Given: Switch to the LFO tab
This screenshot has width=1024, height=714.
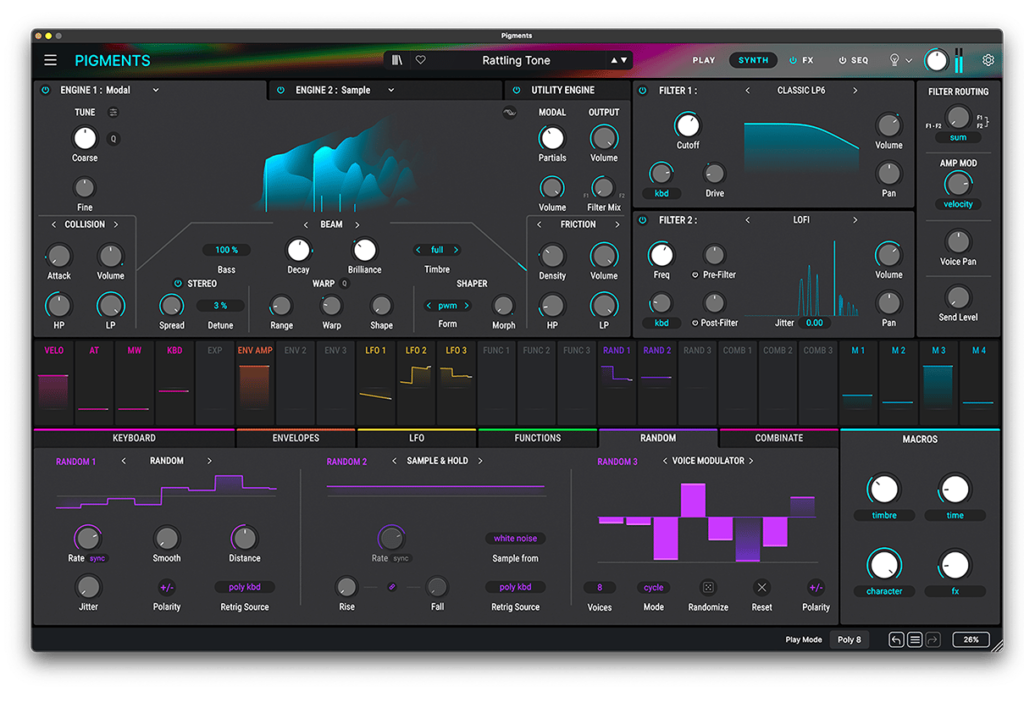Looking at the screenshot, I should pyautogui.click(x=417, y=438).
